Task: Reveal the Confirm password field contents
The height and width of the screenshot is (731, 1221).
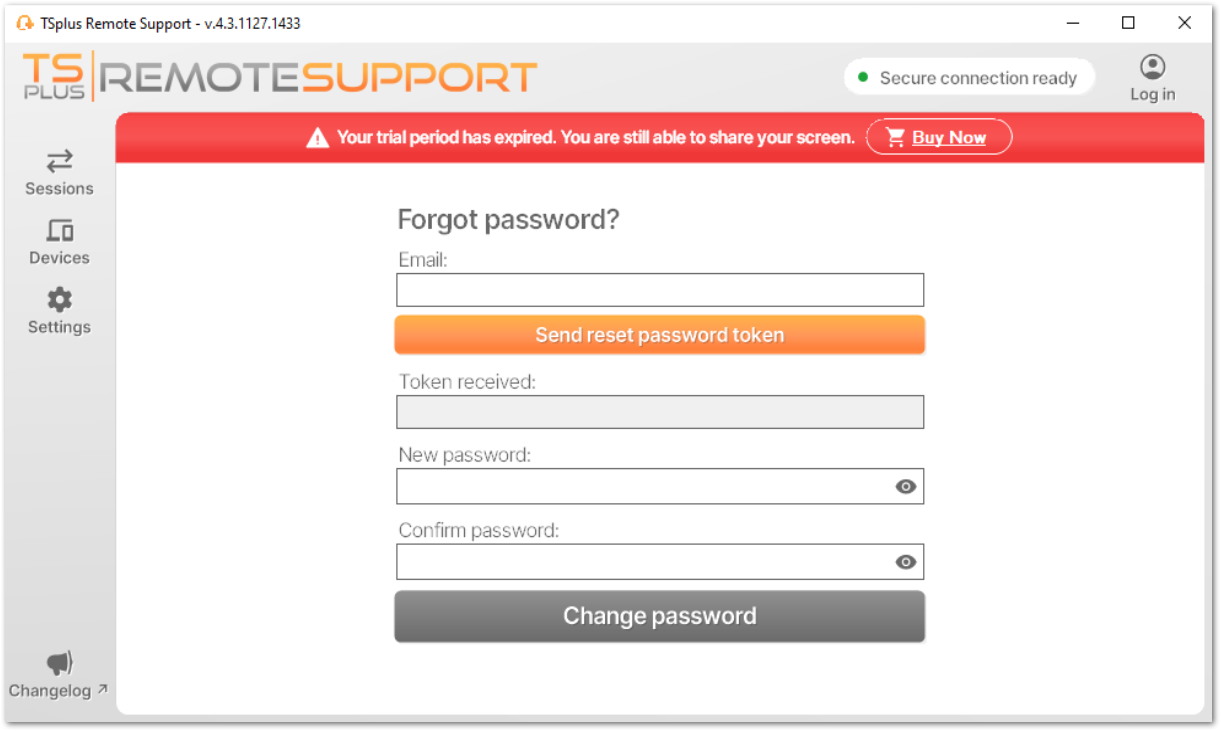Action: 906,562
